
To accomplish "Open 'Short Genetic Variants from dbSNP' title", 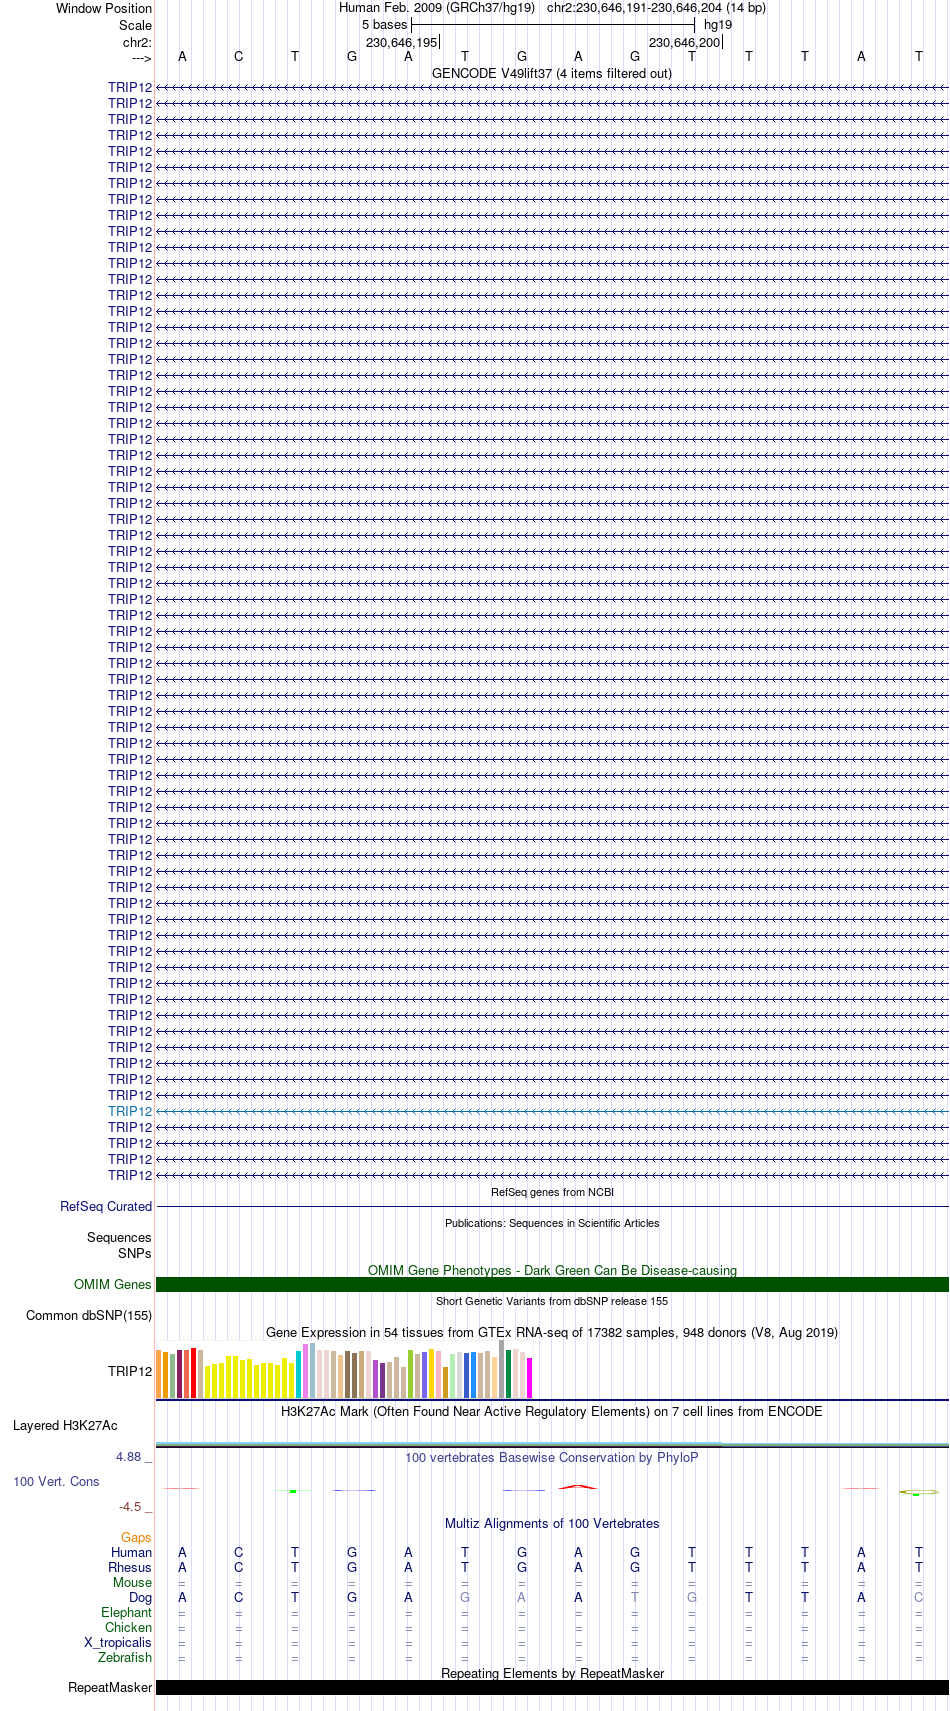I will coord(552,1301).
